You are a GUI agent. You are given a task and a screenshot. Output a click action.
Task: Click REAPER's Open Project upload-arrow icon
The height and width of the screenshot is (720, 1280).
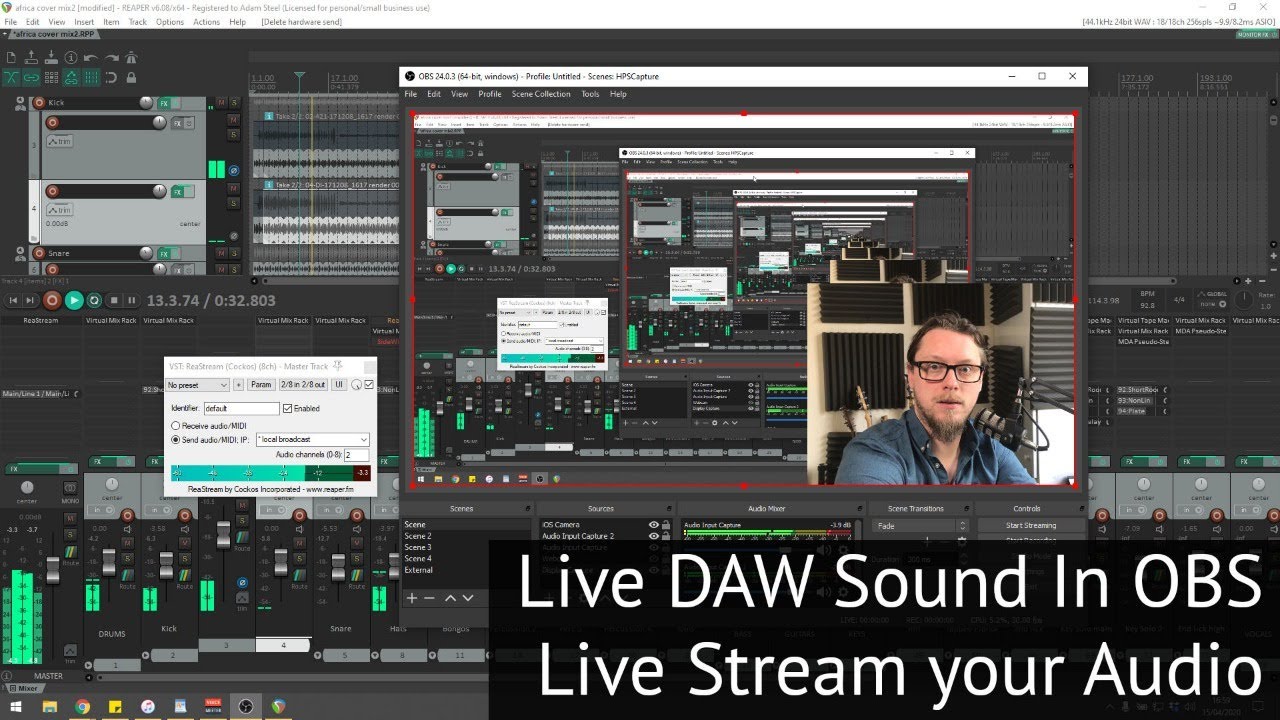point(31,57)
